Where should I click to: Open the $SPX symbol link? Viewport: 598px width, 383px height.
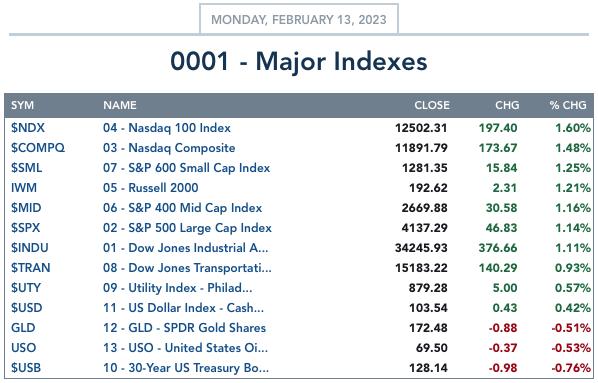pyautogui.click(x=26, y=228)
